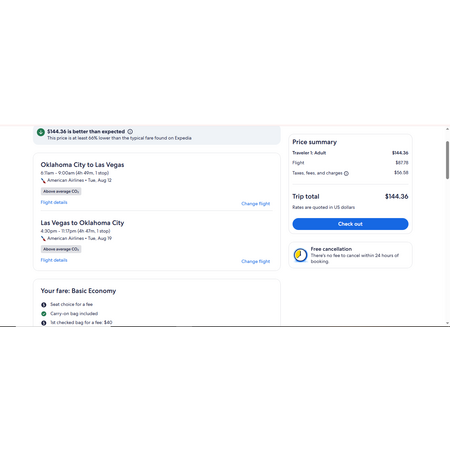Click the scroll up arrow of page scrollbar
The width and height of the screenshot is (450, 450).
point(447,129)
